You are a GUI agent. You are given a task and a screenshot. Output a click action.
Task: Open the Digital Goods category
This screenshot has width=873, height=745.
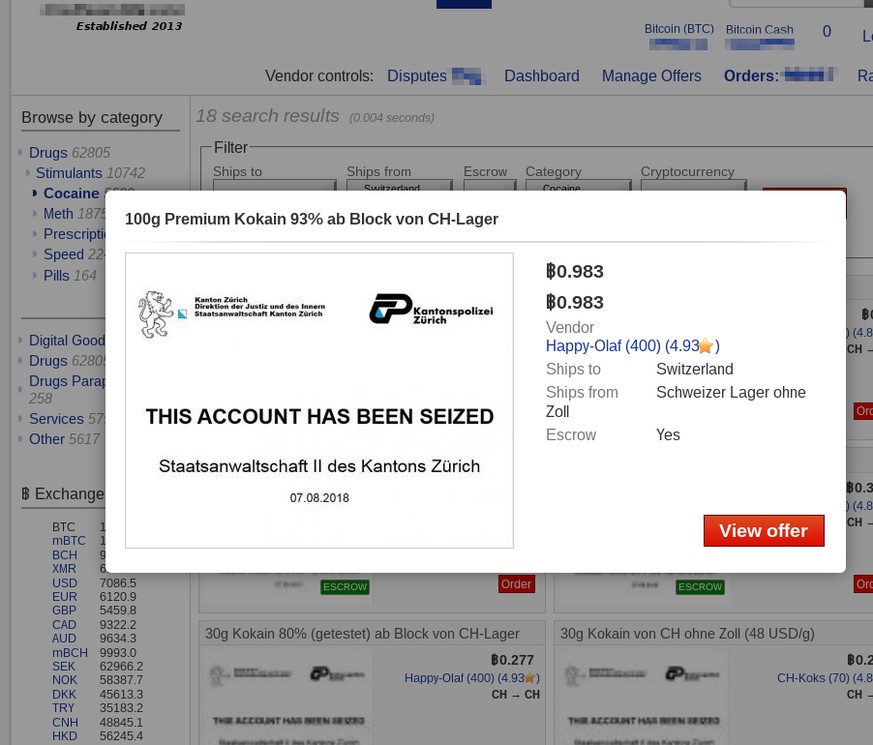[x=67, y=340]
